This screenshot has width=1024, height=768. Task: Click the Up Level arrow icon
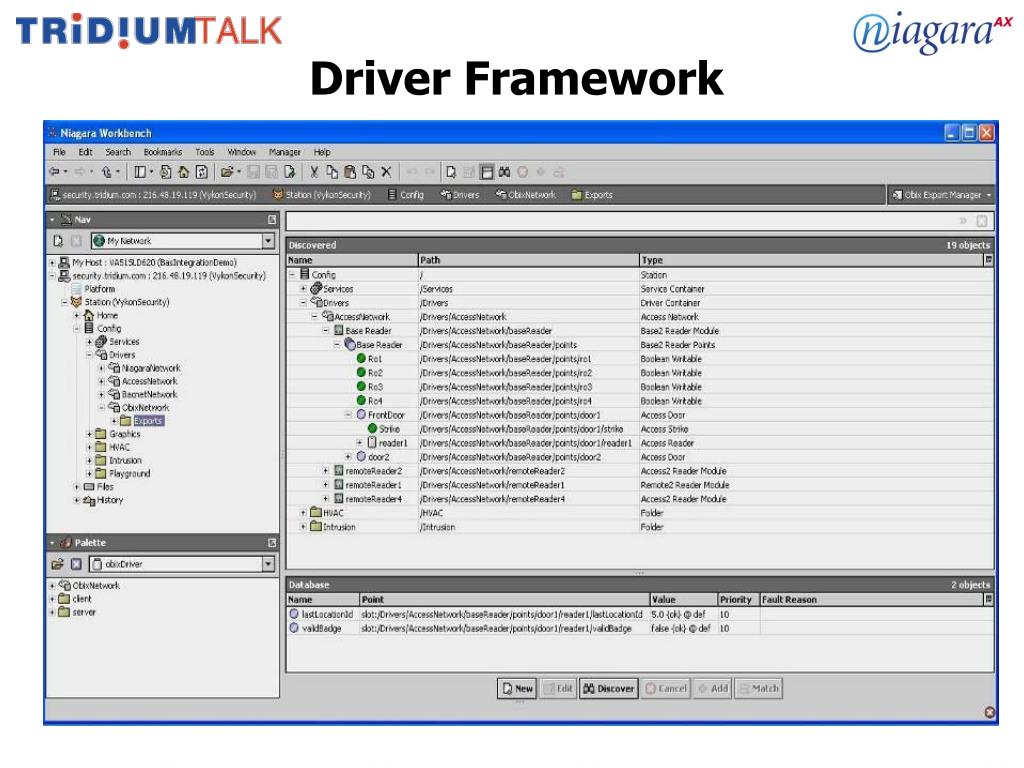(x=106, y=172)
